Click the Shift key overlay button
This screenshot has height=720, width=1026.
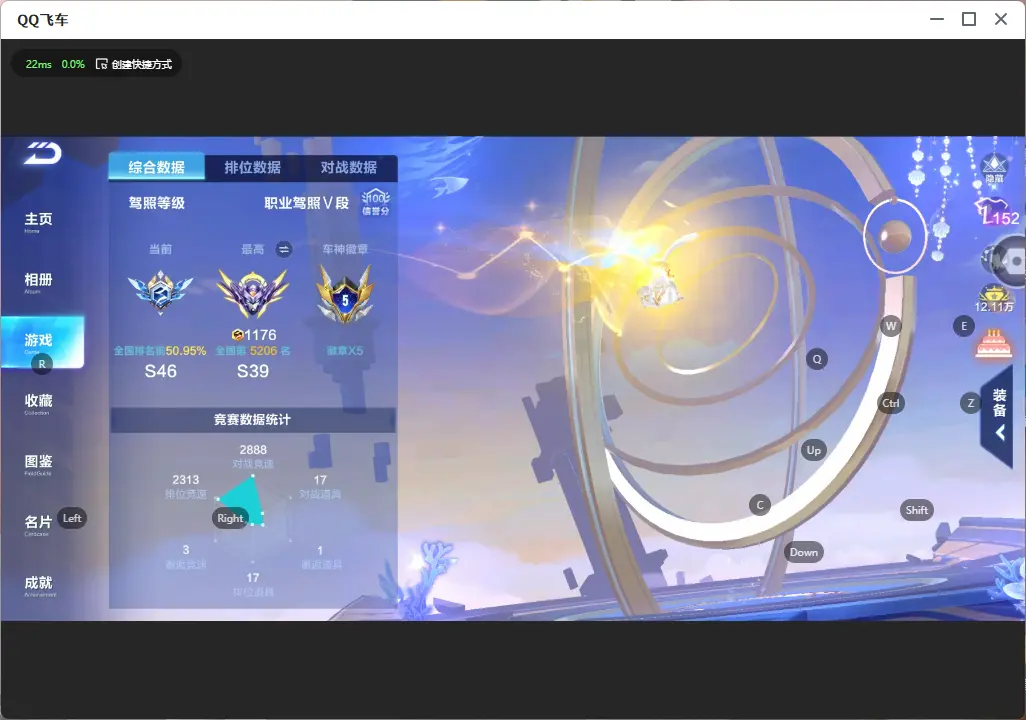[917, 511]
